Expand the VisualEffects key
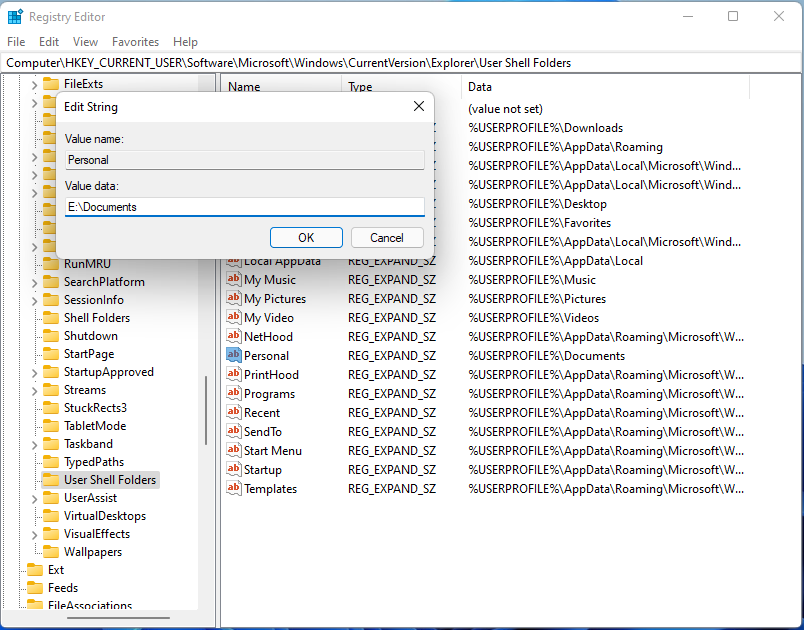The height and width of the screenshot is (630, 804). [x=34, y=534]
